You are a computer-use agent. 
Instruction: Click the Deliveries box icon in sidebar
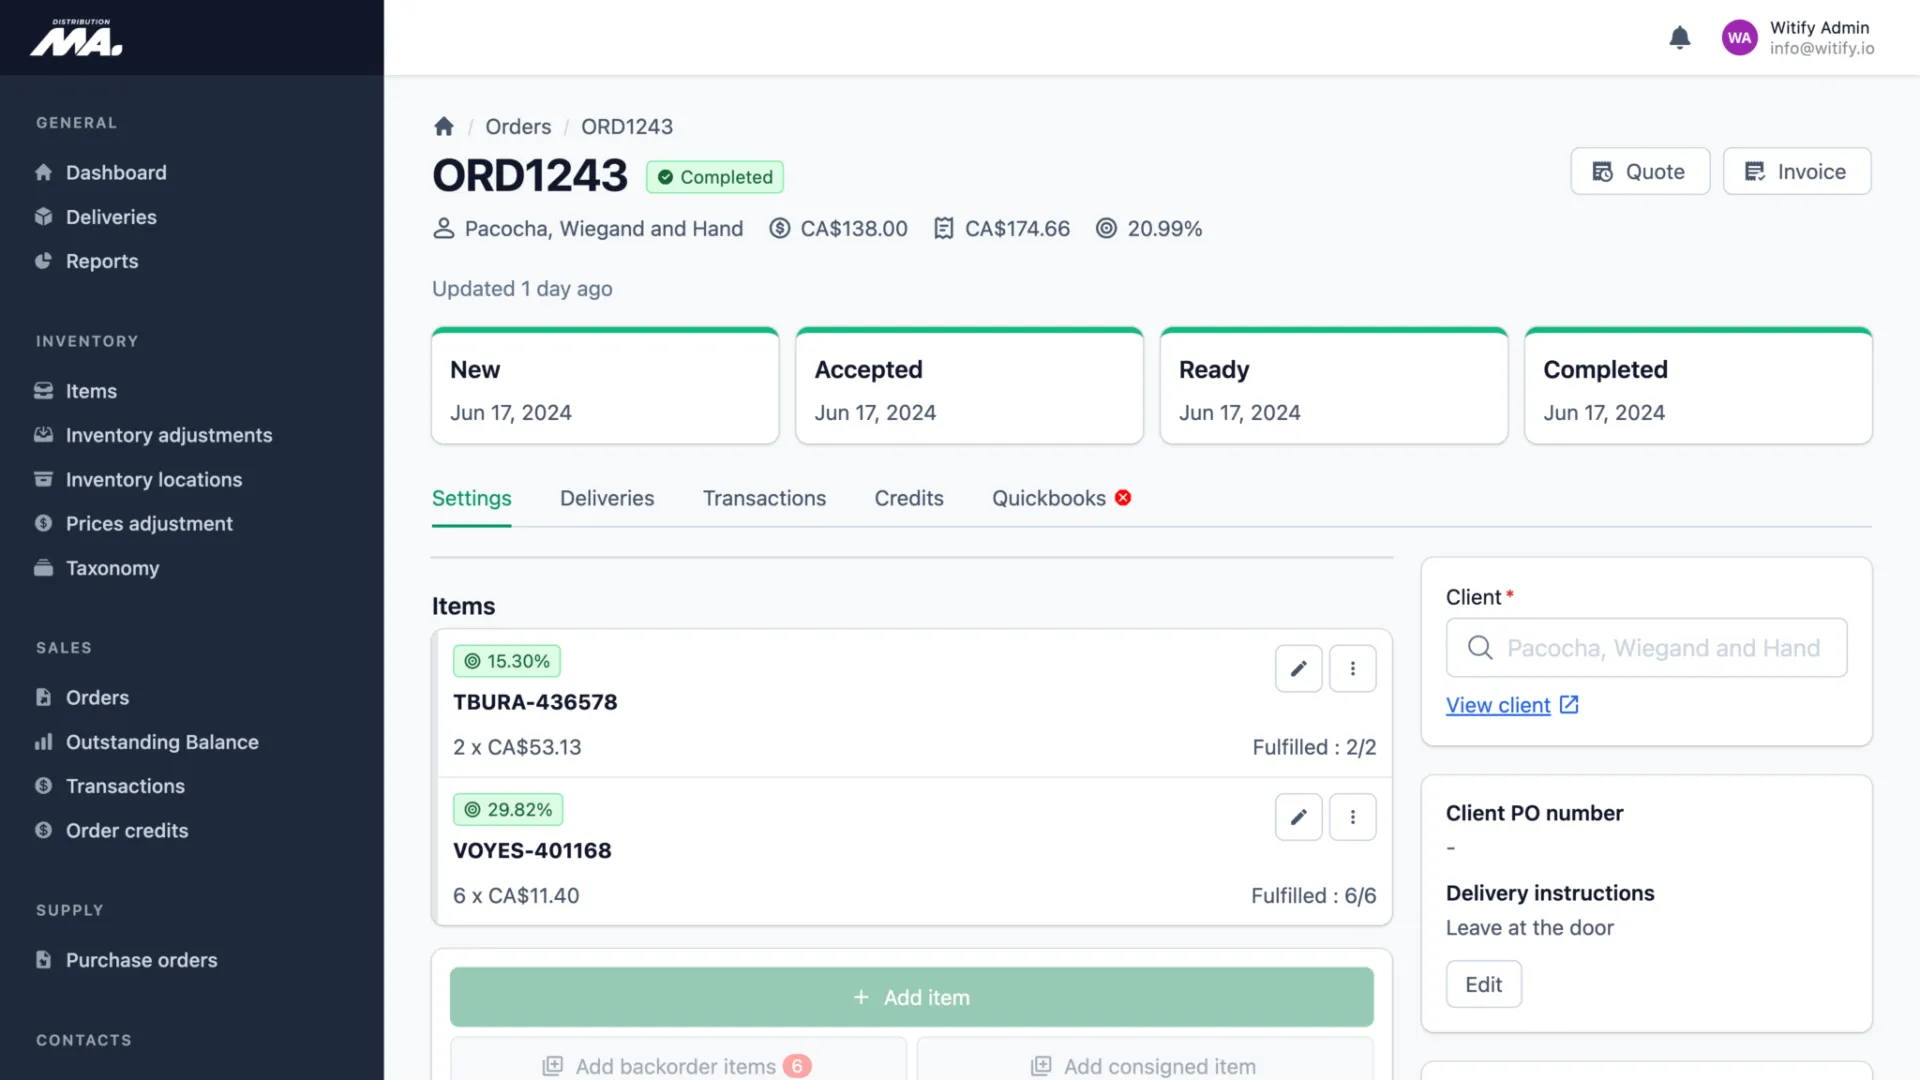(x=43, y=217)
